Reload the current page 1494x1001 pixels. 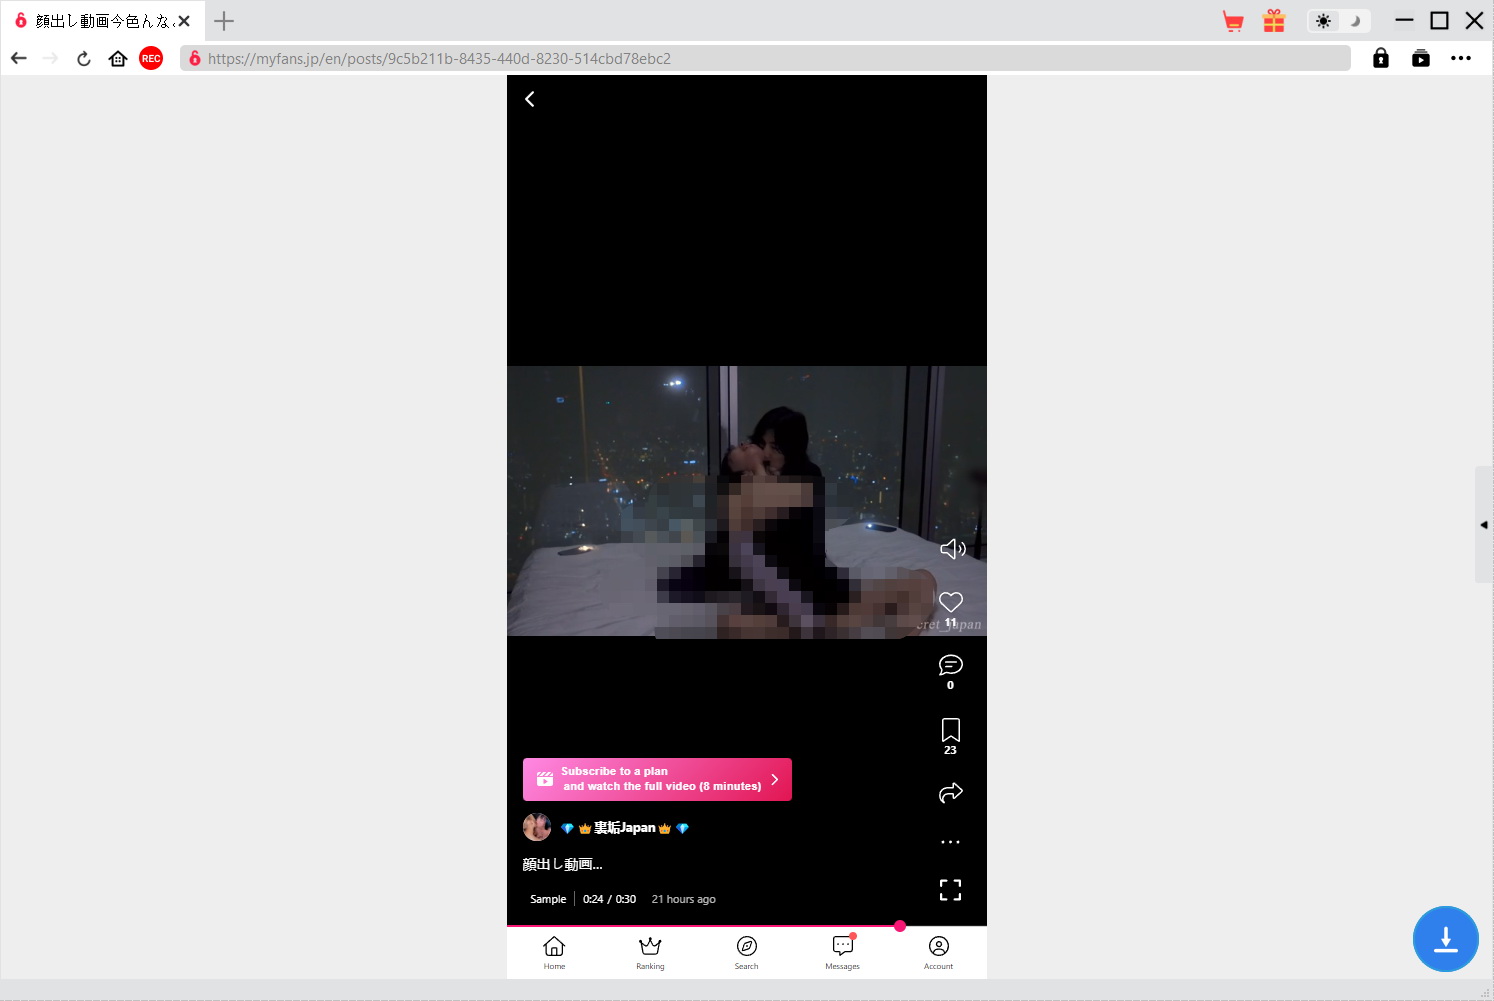coord(84,58)
